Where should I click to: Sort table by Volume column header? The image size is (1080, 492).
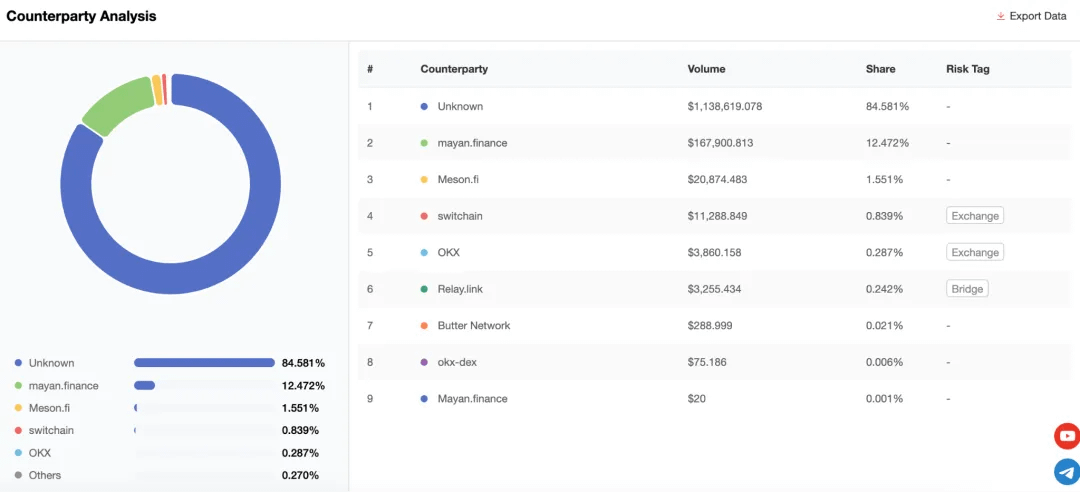tap(706, 69)
